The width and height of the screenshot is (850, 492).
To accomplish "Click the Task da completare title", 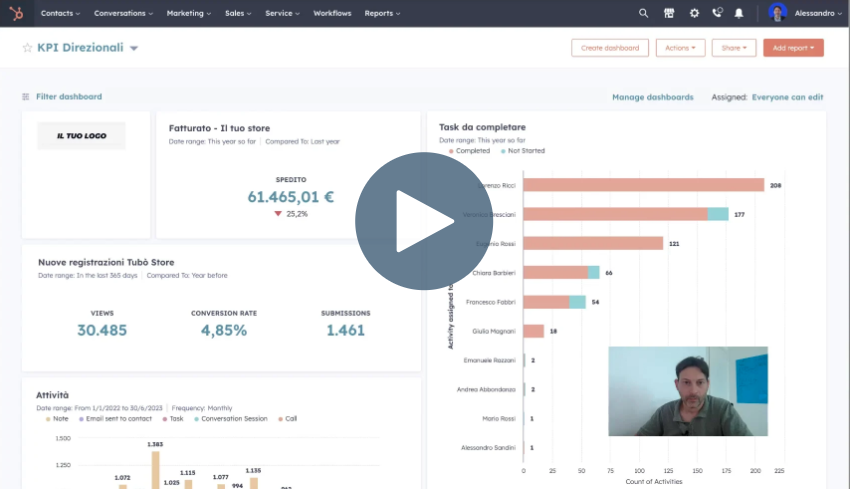I will [x=482, y=127].
